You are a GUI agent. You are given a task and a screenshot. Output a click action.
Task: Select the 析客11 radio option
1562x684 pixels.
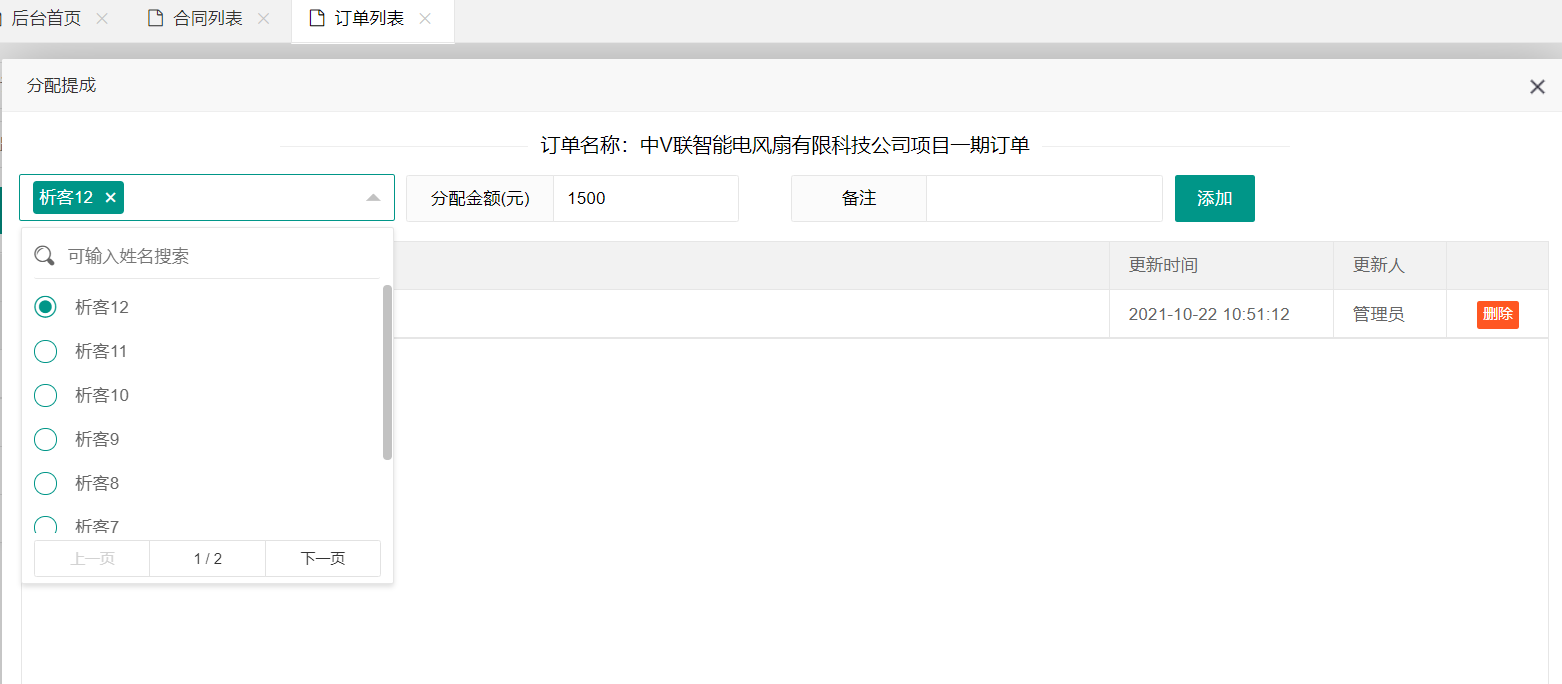[x=46, y=351]
